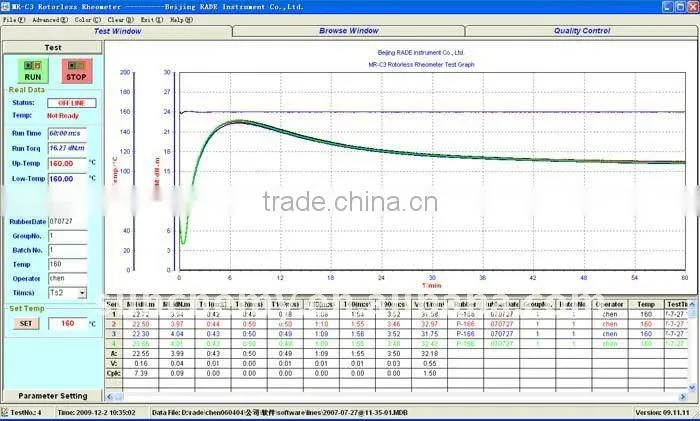Click the Run Torq field
700x421 pixels.
pyautogui.click(x=67, y=148)
